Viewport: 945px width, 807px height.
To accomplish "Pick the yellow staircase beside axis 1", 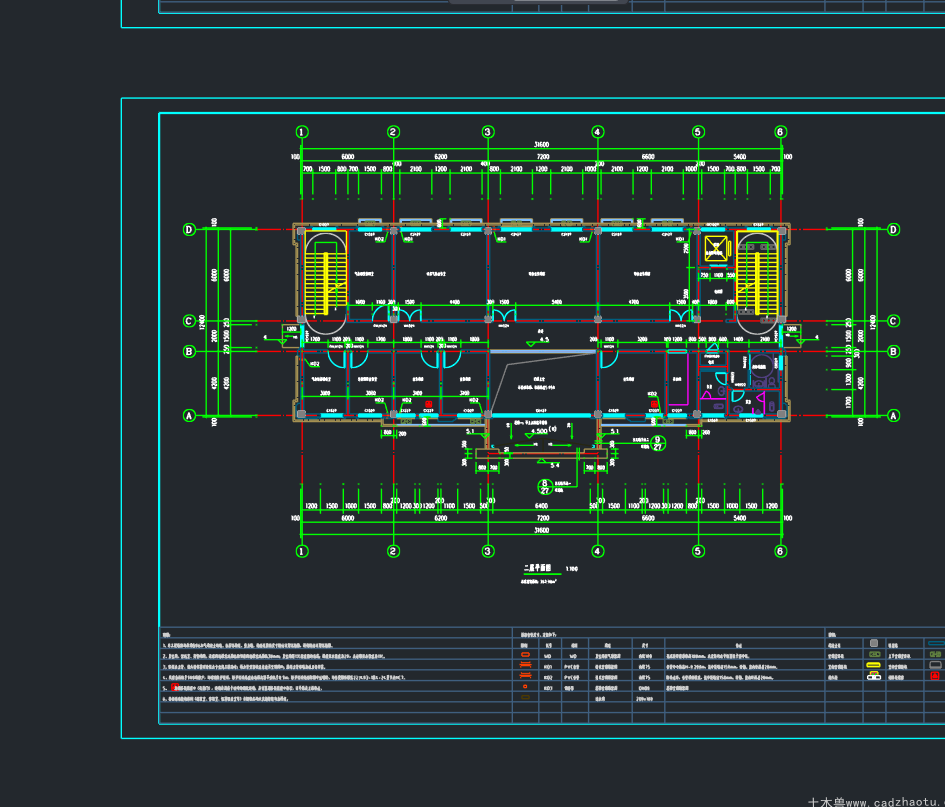I will point(325,273).
